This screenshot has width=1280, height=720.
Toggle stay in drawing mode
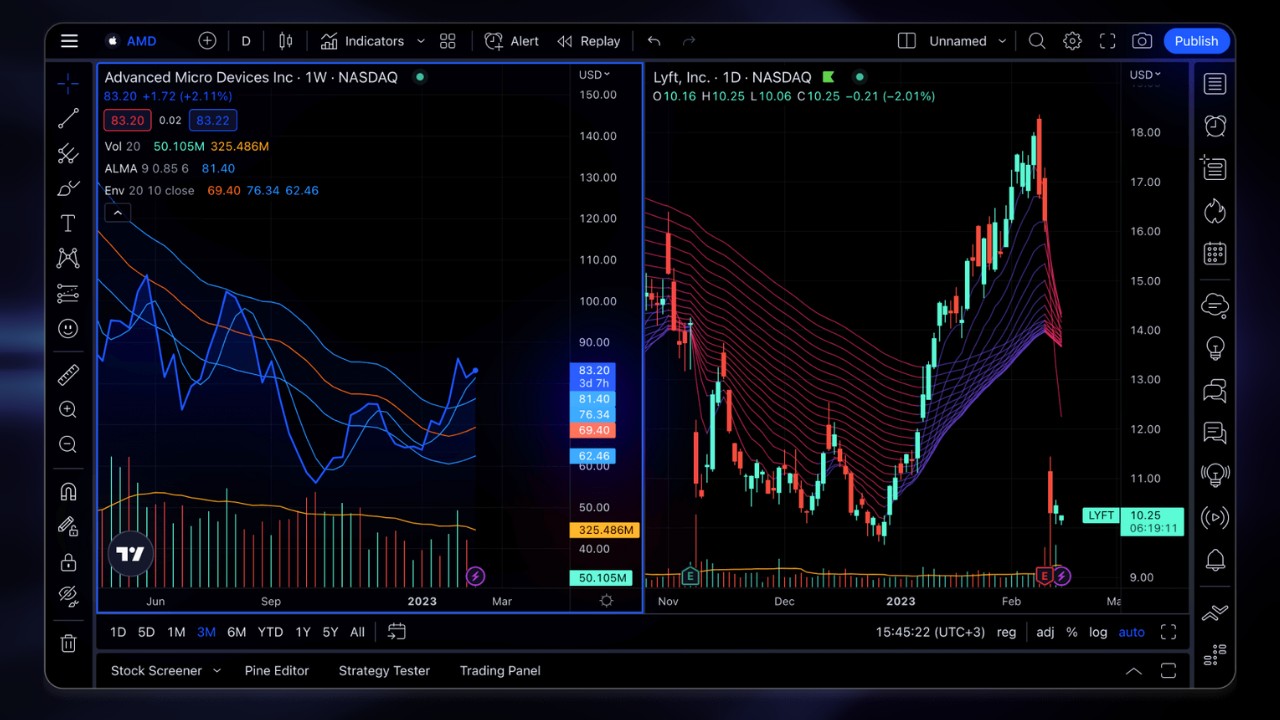pos(68,526)
